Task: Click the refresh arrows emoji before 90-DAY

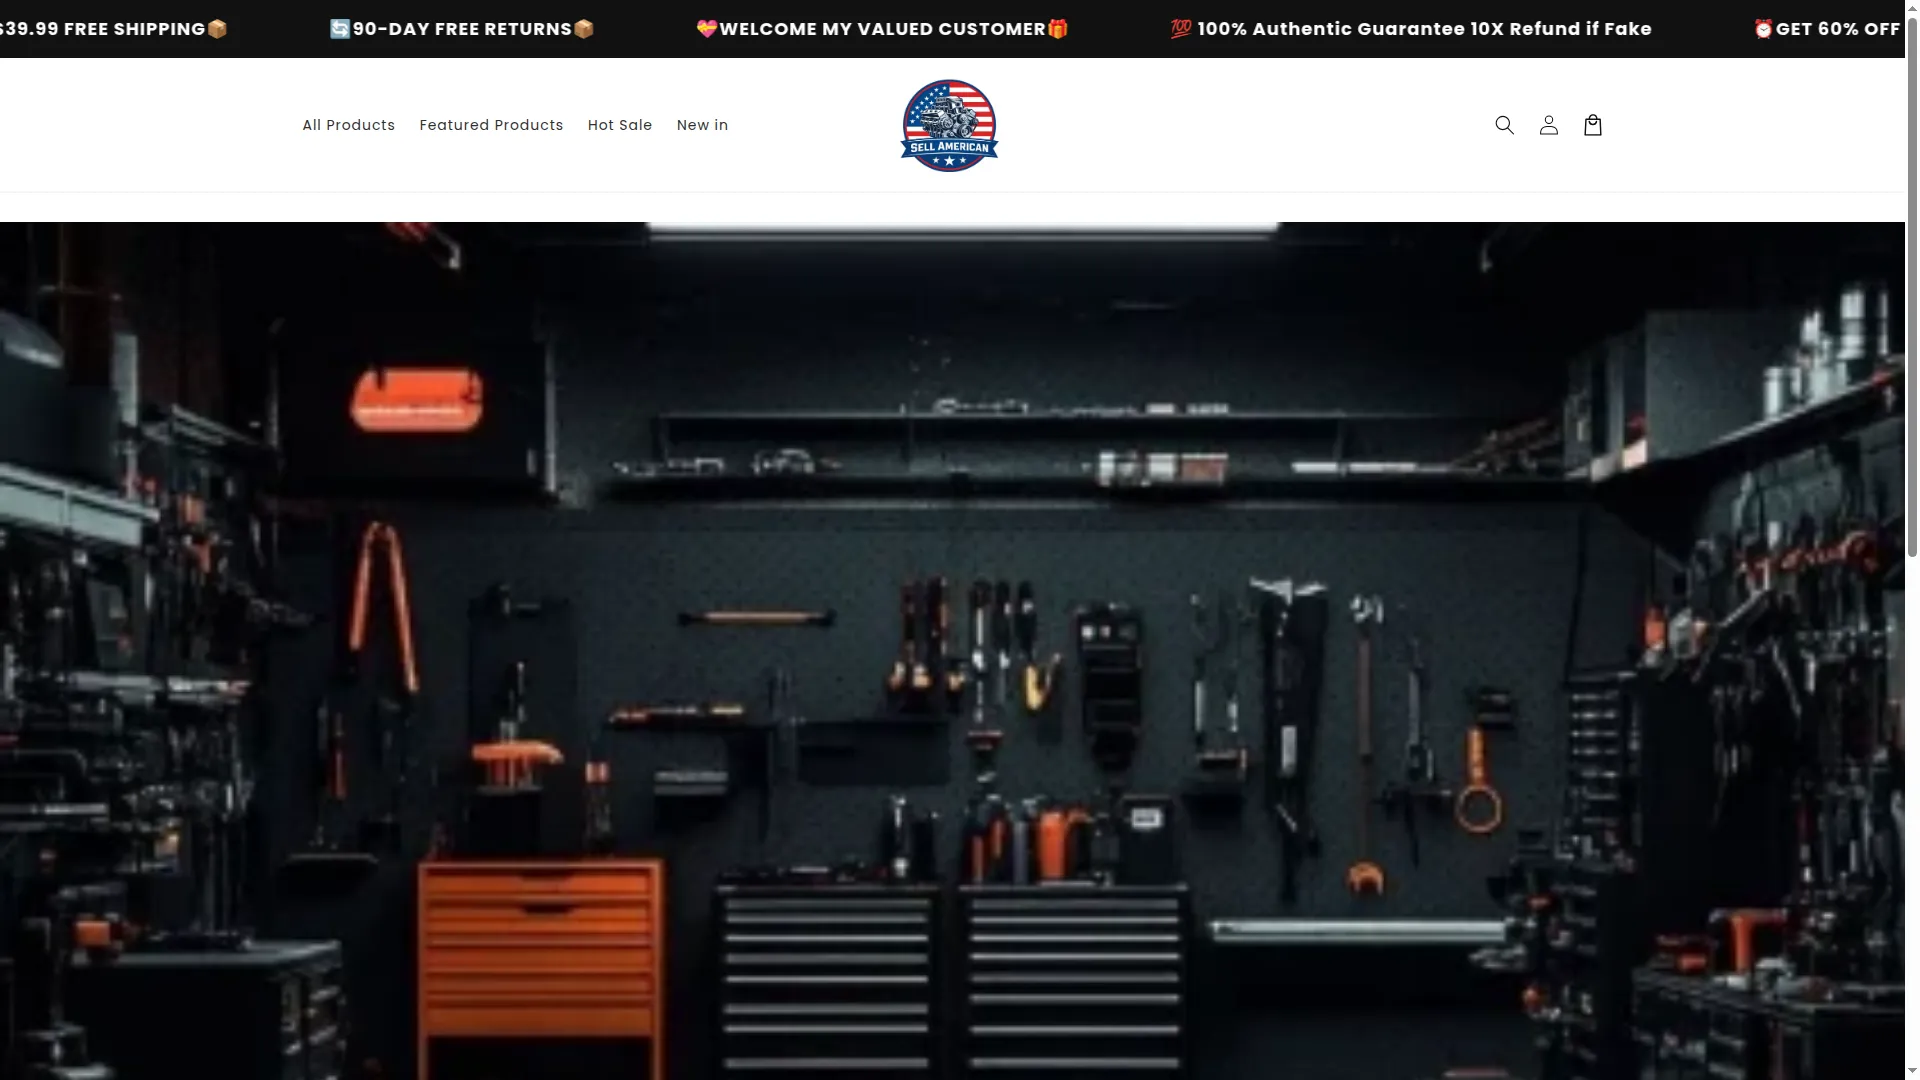Action: (340, 29)
